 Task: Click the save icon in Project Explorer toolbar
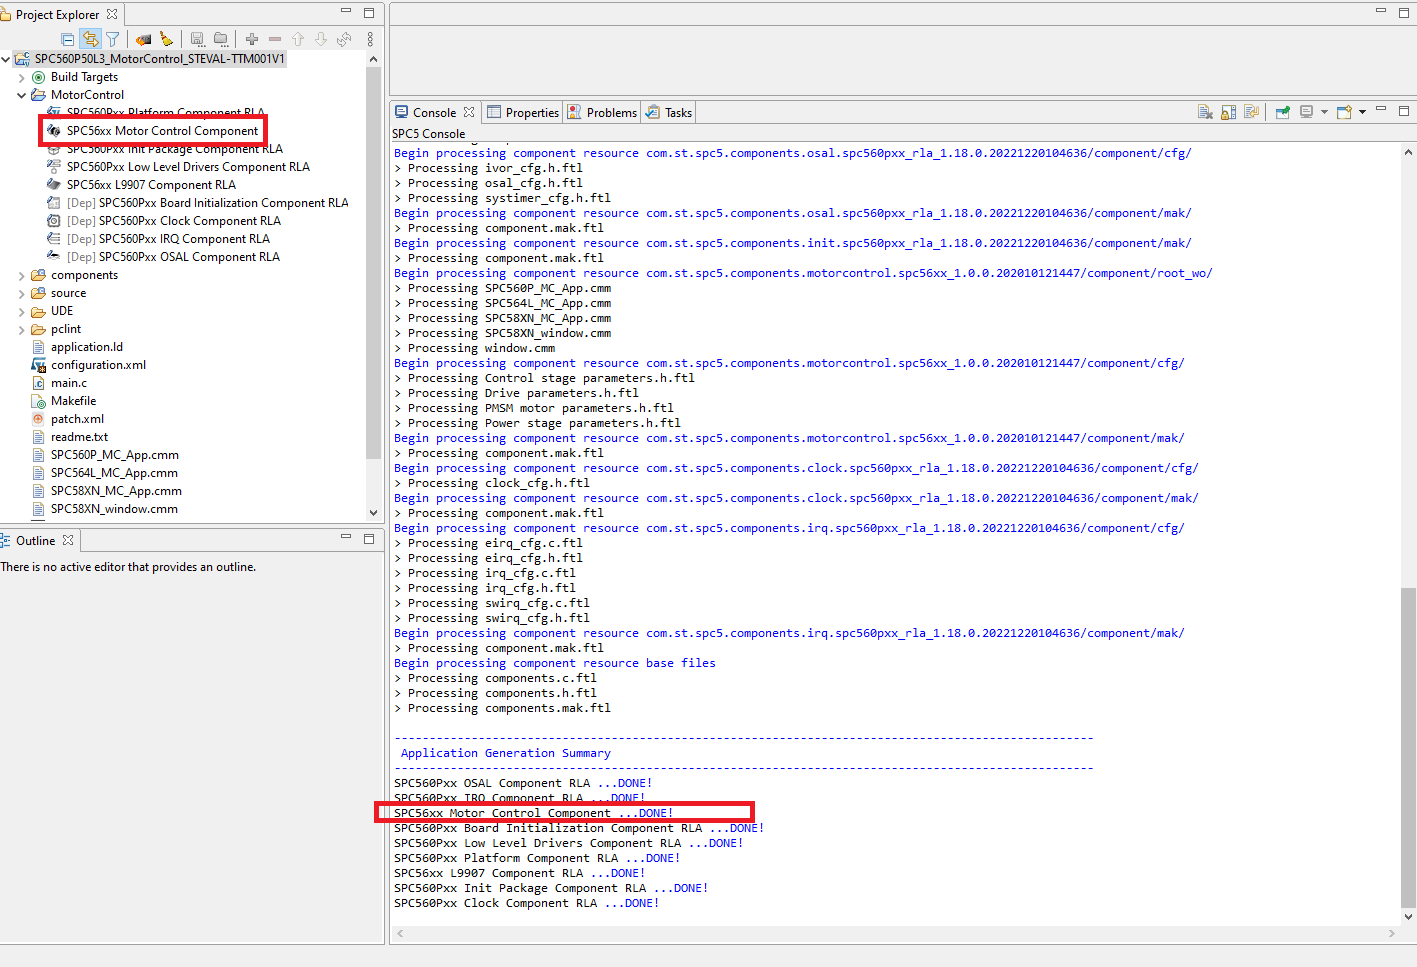coord(196,39)
